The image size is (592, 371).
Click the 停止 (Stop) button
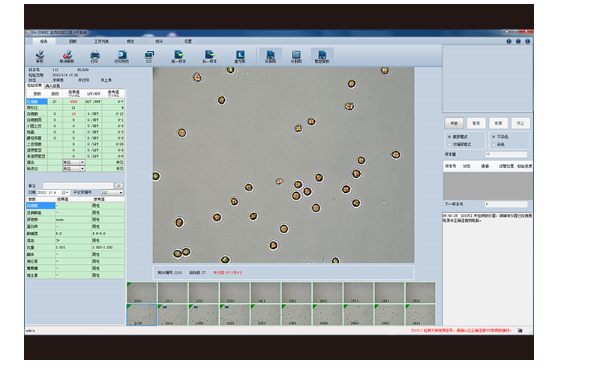point(520,123)
